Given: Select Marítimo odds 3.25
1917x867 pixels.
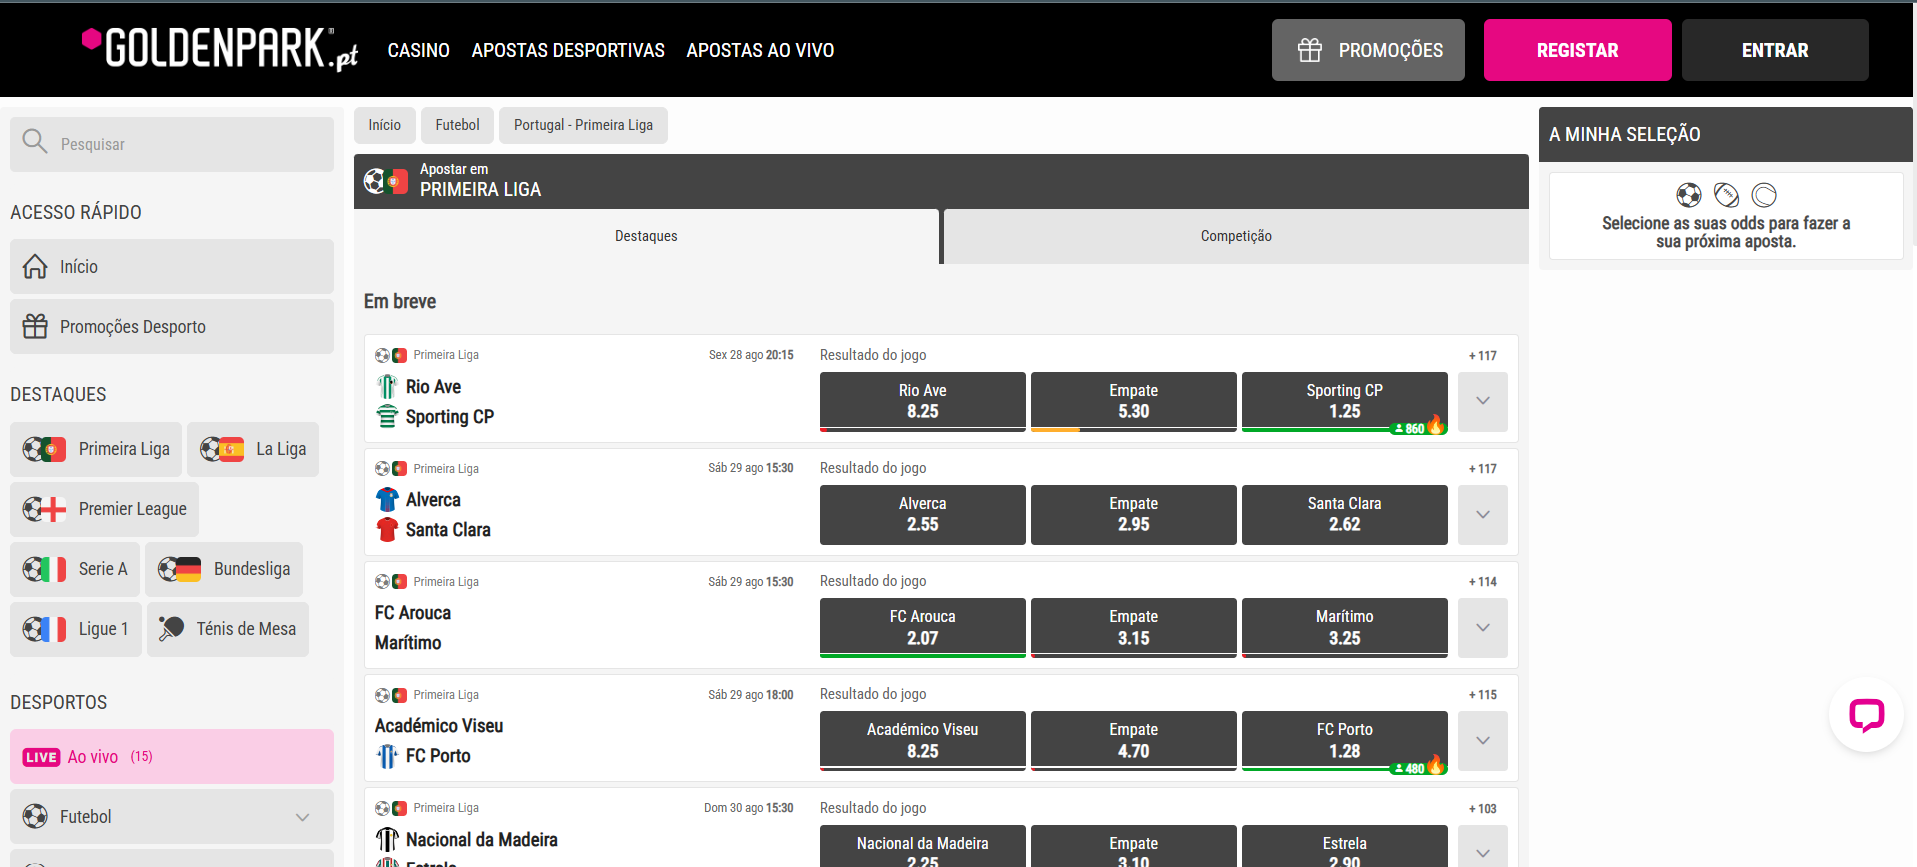Looking at the screenshot, I should [1345, 628].
